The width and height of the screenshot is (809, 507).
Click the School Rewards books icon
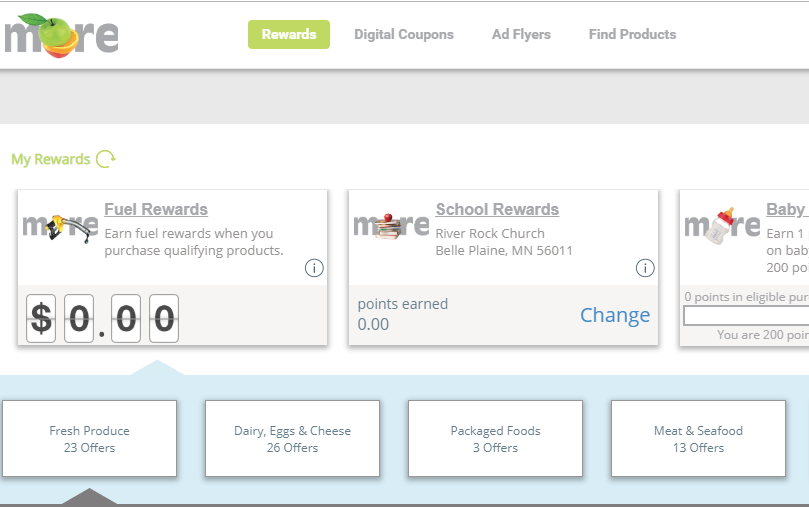pyautogui.click(x=391, y=227)
